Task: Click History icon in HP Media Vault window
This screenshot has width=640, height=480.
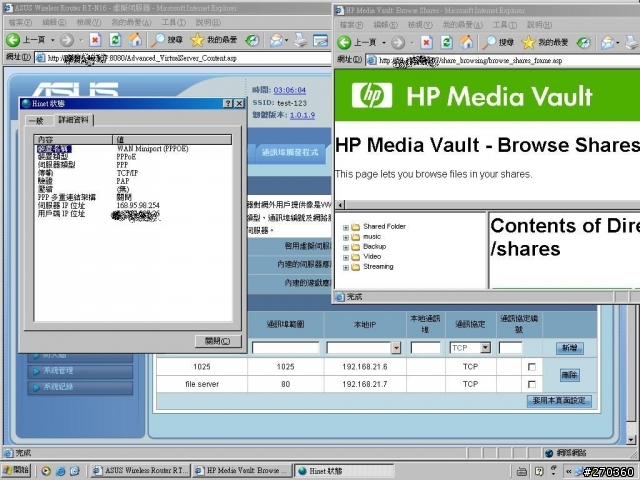Action: coord(583,42)
